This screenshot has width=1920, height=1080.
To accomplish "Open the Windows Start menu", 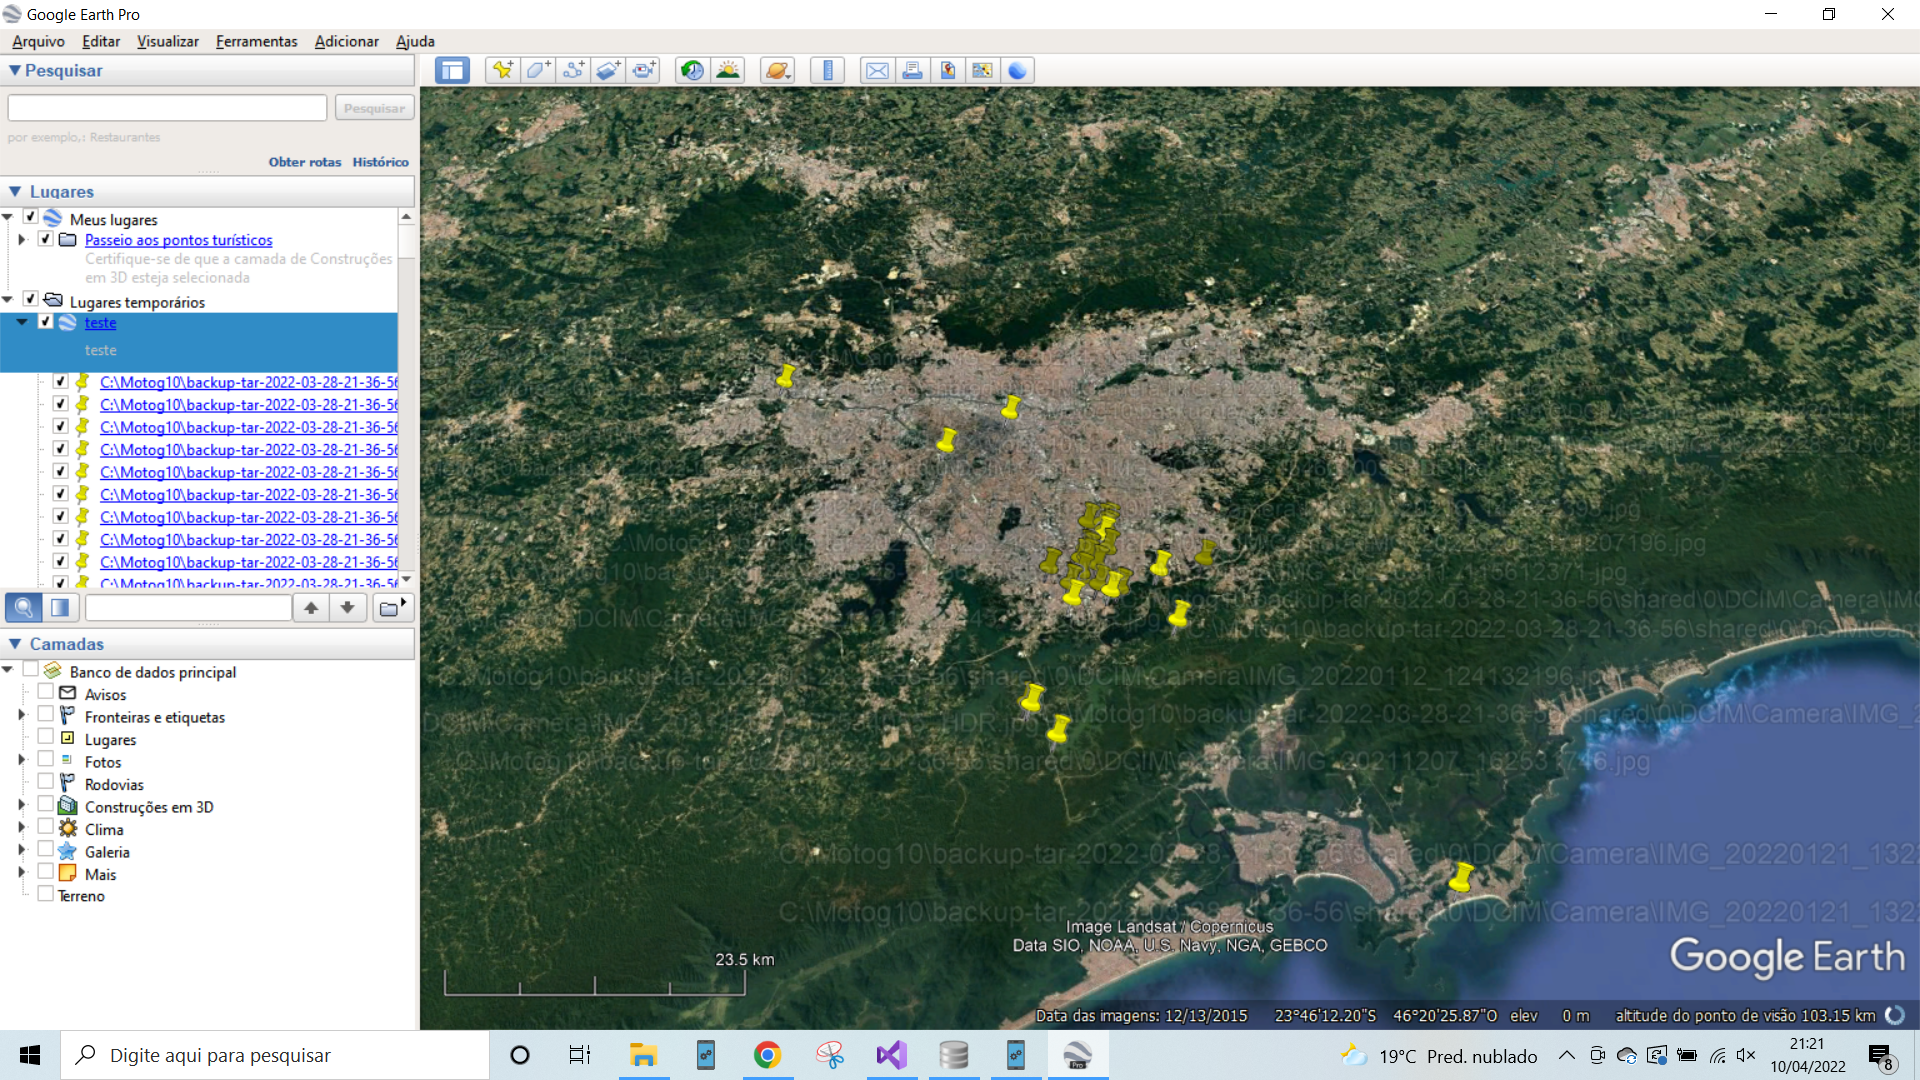I will click(x=30, y=1055).
